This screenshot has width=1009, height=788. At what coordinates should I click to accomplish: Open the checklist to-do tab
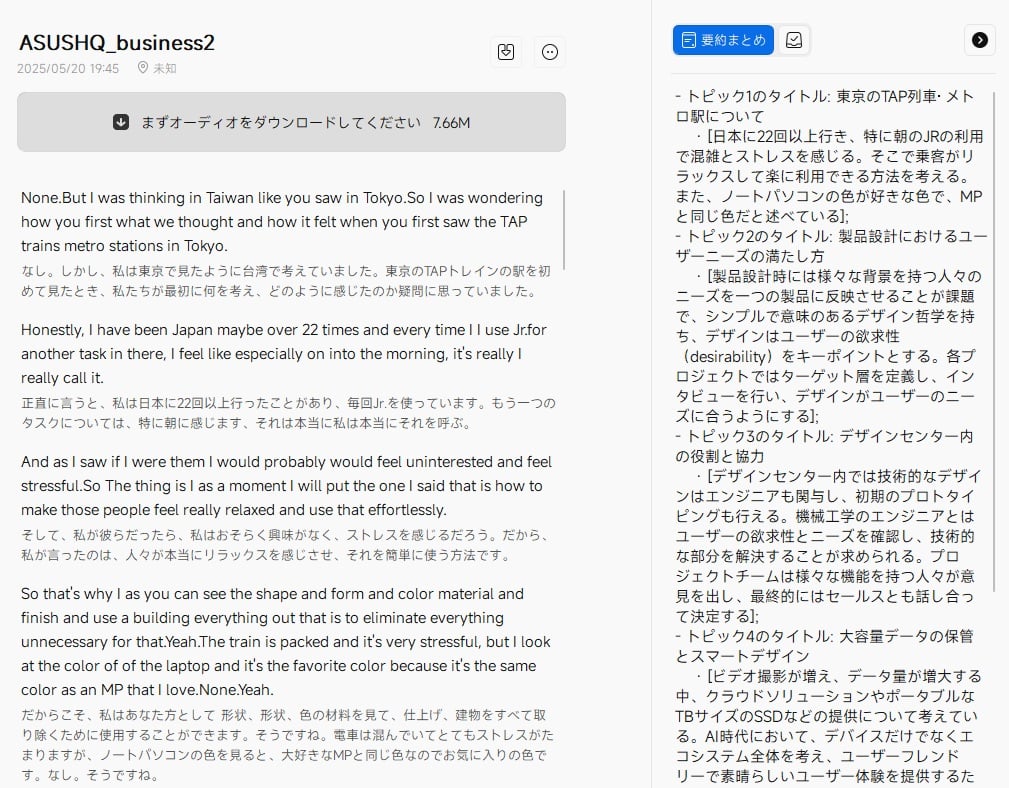794,40
